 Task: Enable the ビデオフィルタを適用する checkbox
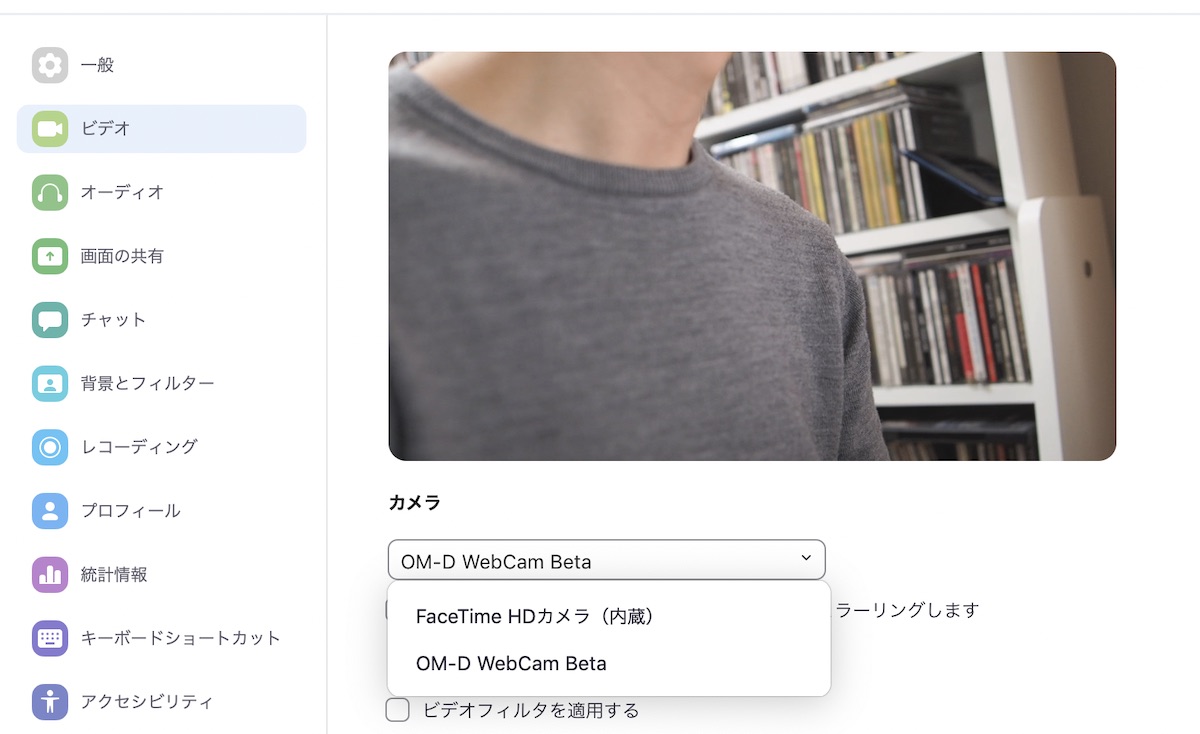point(398,711)
